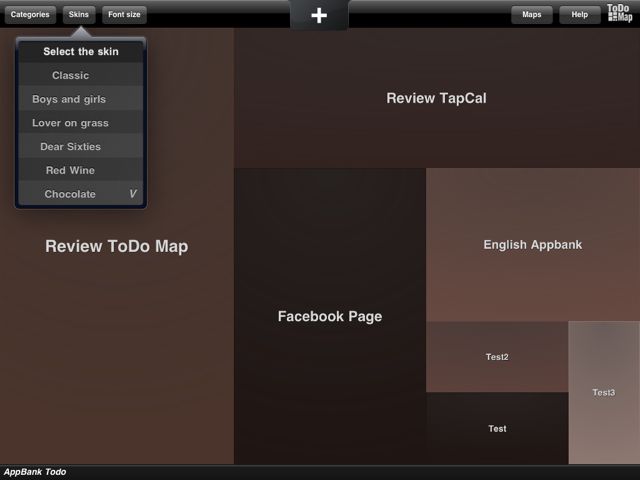
Task: Select the Classic skin
Action: tap(81, 75)
